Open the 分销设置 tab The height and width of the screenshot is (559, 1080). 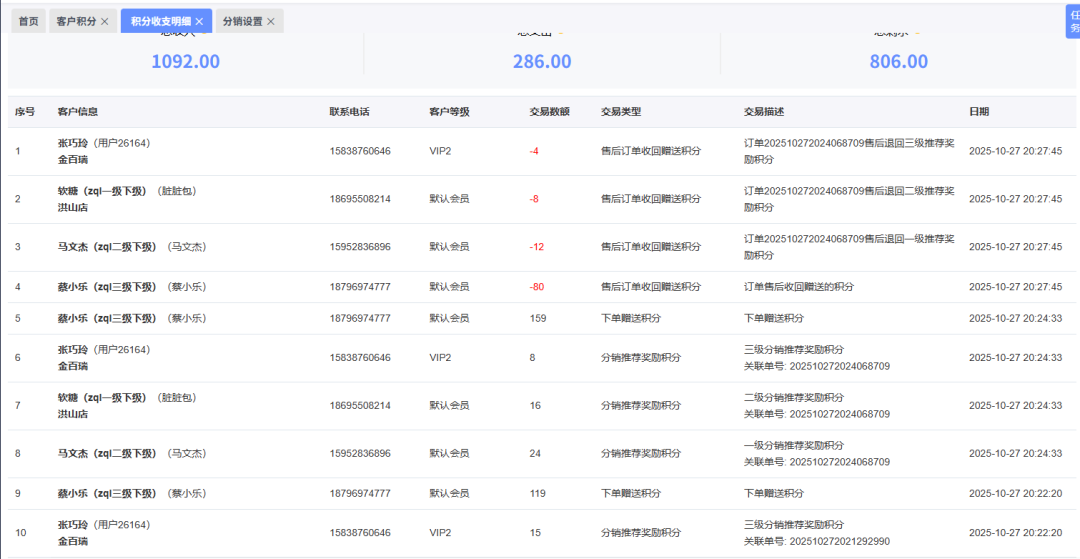(x=242, y=21)
